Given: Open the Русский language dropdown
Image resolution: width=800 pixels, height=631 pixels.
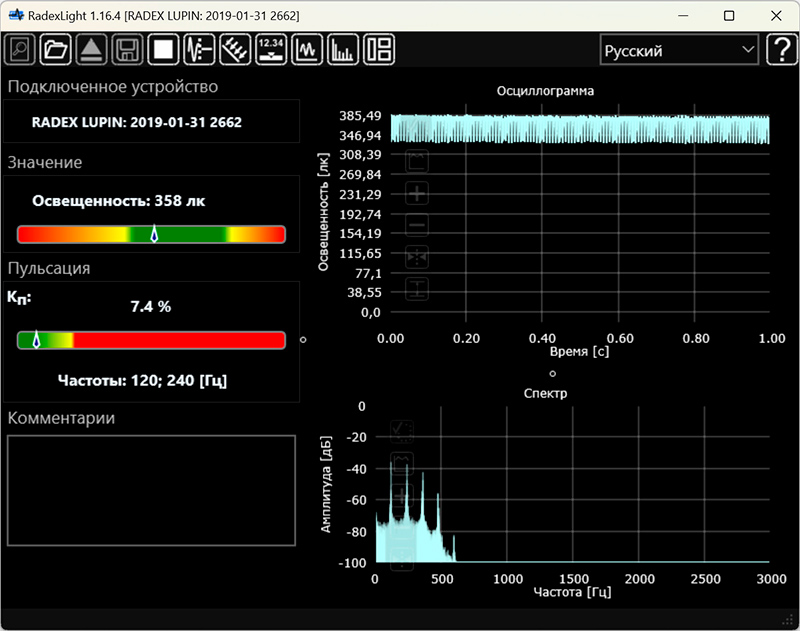Looking at the screenshot, I should point(679,50).
